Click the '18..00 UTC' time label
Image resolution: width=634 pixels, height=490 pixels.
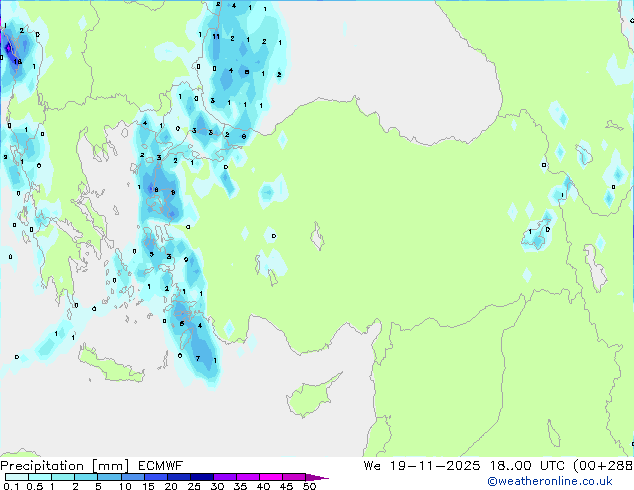[527, 466]
